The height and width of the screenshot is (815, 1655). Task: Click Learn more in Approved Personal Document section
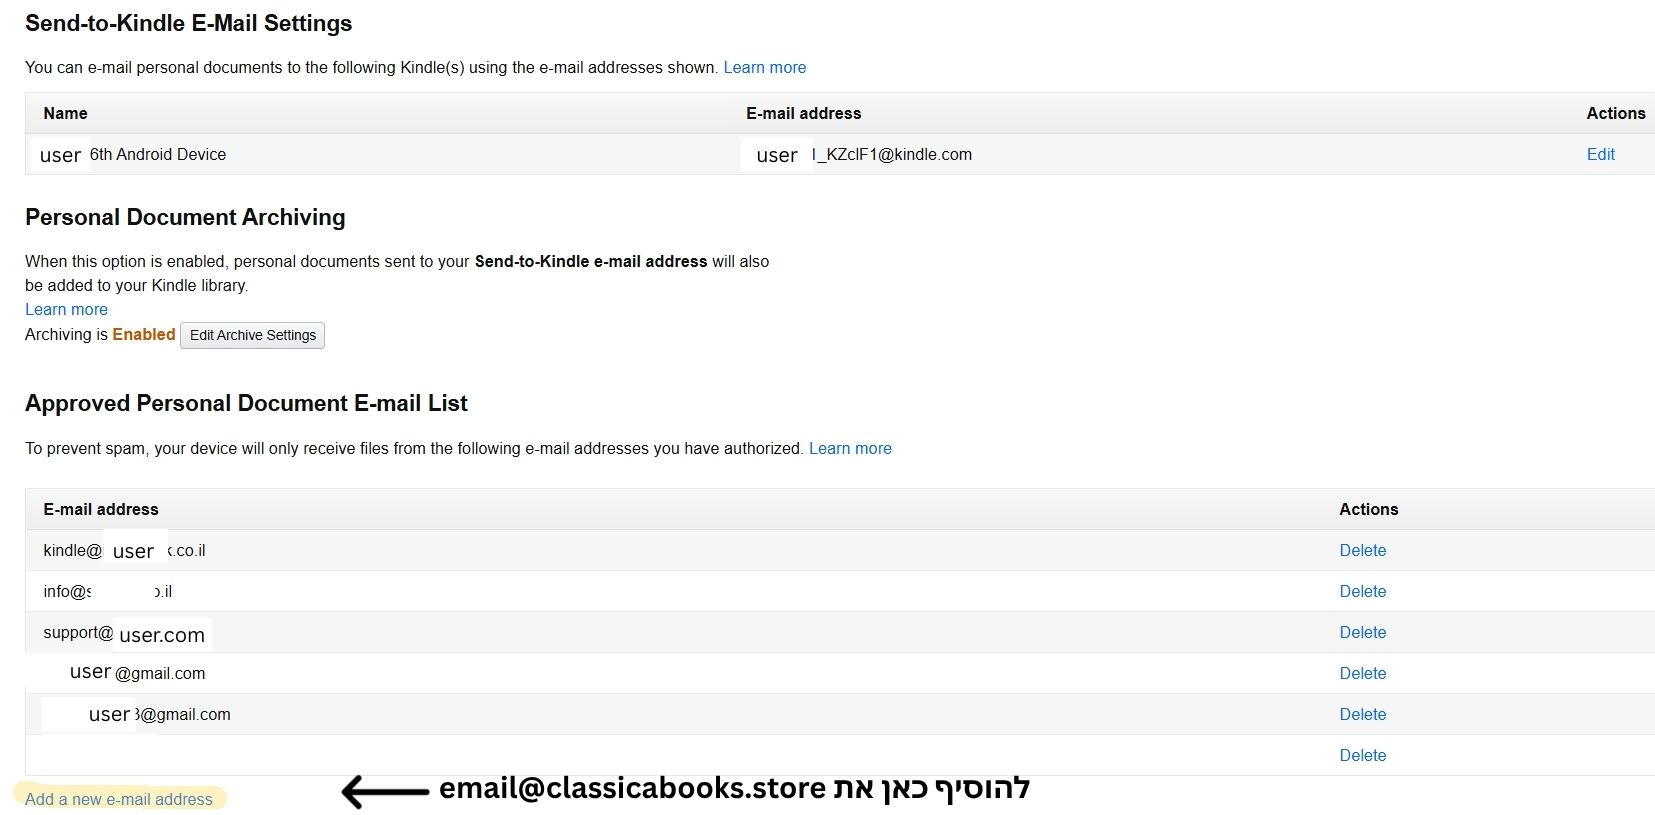pos(850,448)
